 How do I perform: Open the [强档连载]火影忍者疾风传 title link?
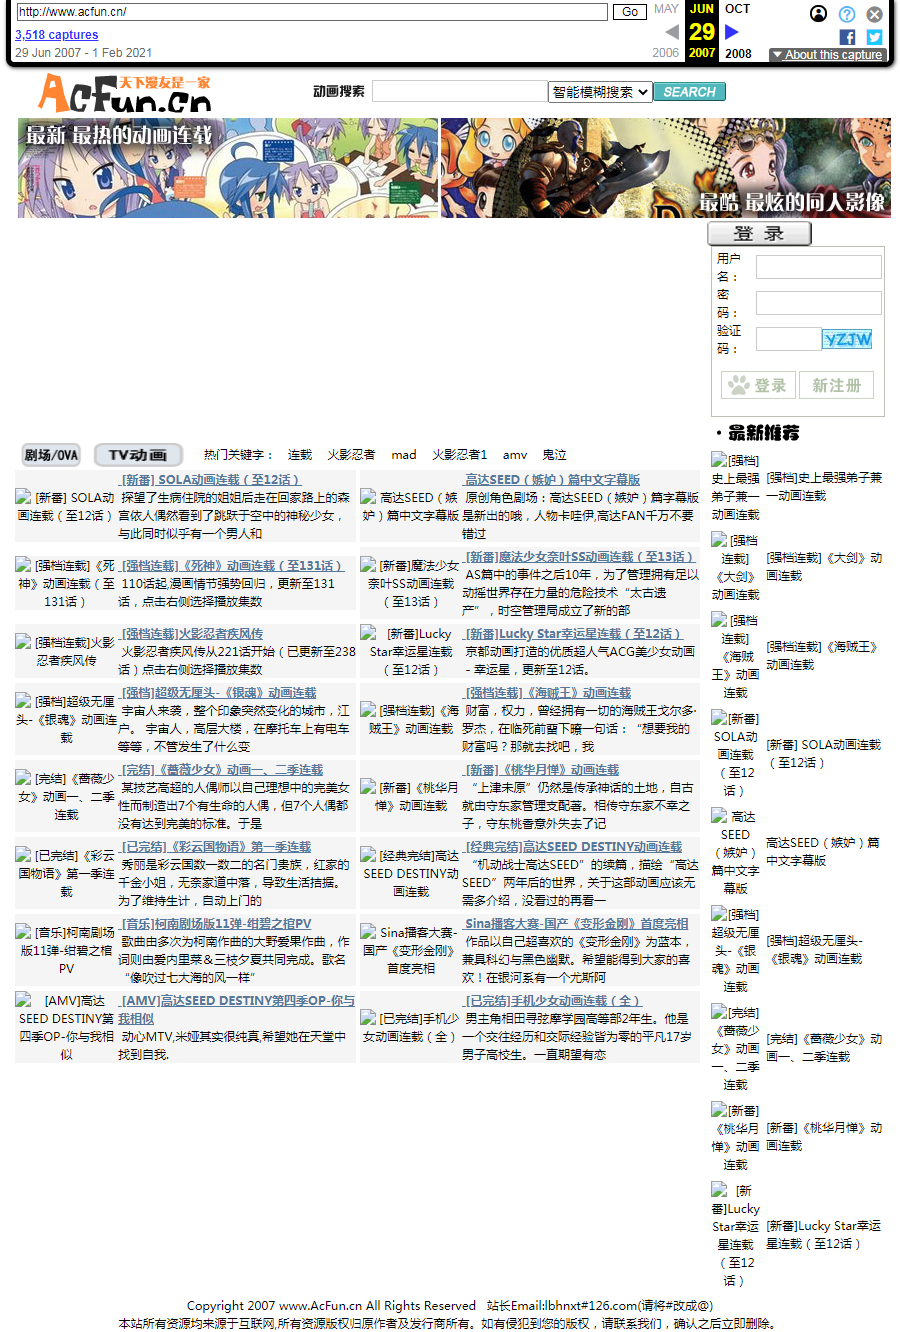click(x=191, y=634)
